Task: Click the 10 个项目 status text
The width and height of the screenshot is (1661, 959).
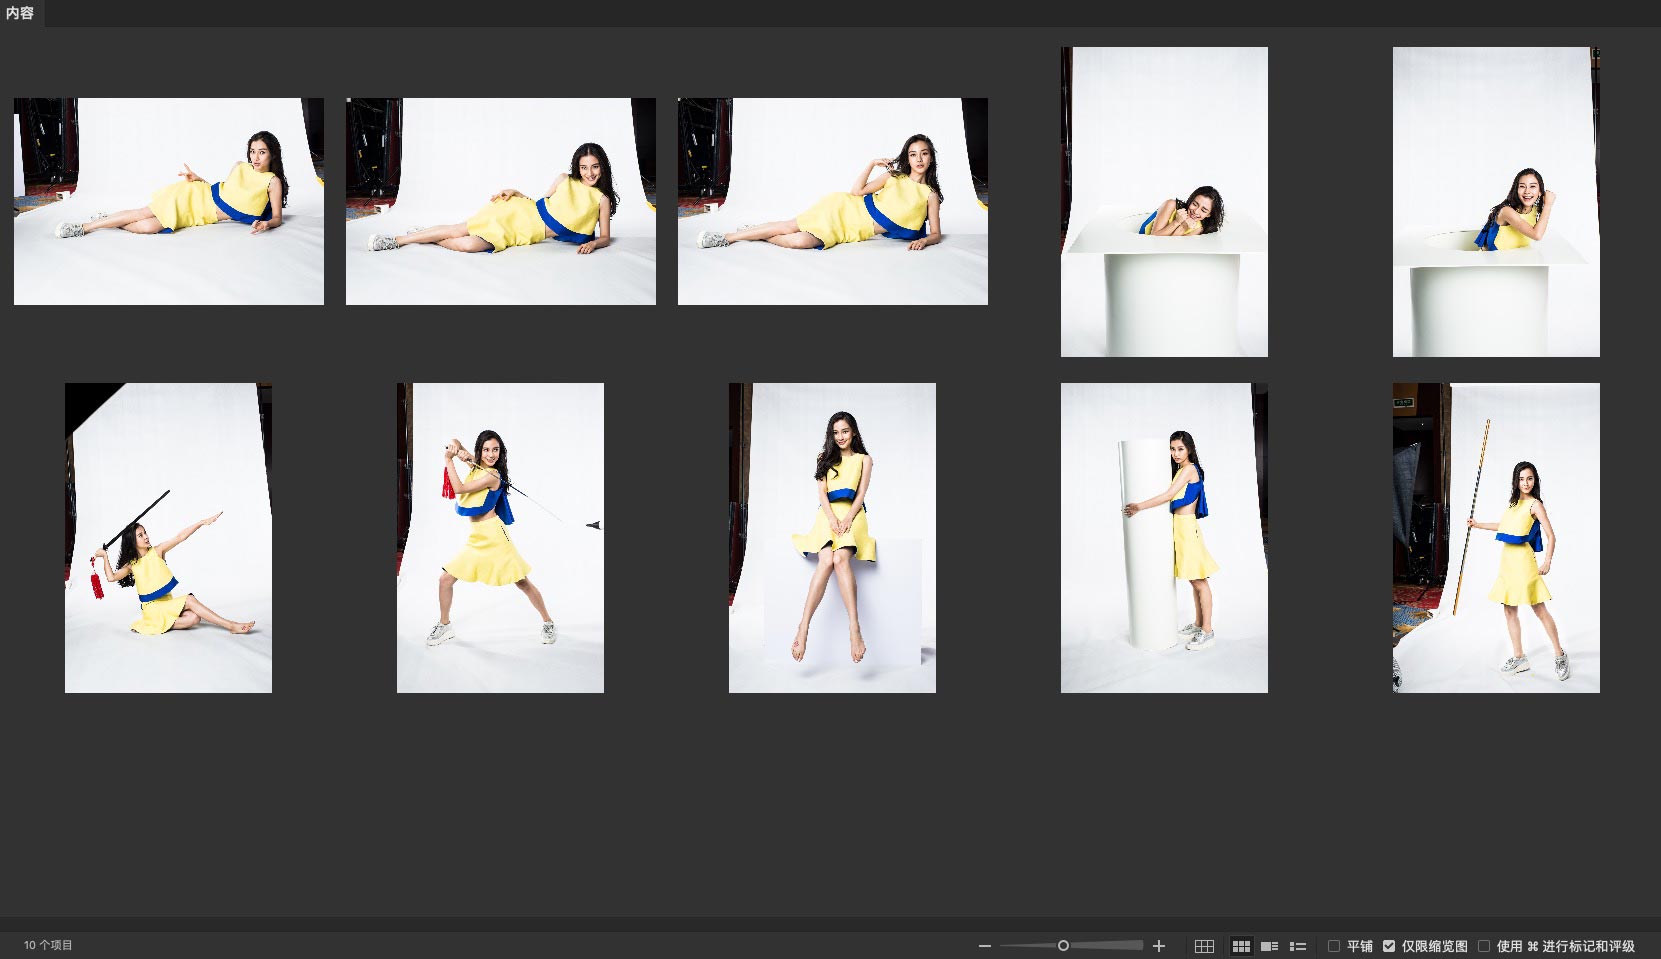Action: (48, 945)
